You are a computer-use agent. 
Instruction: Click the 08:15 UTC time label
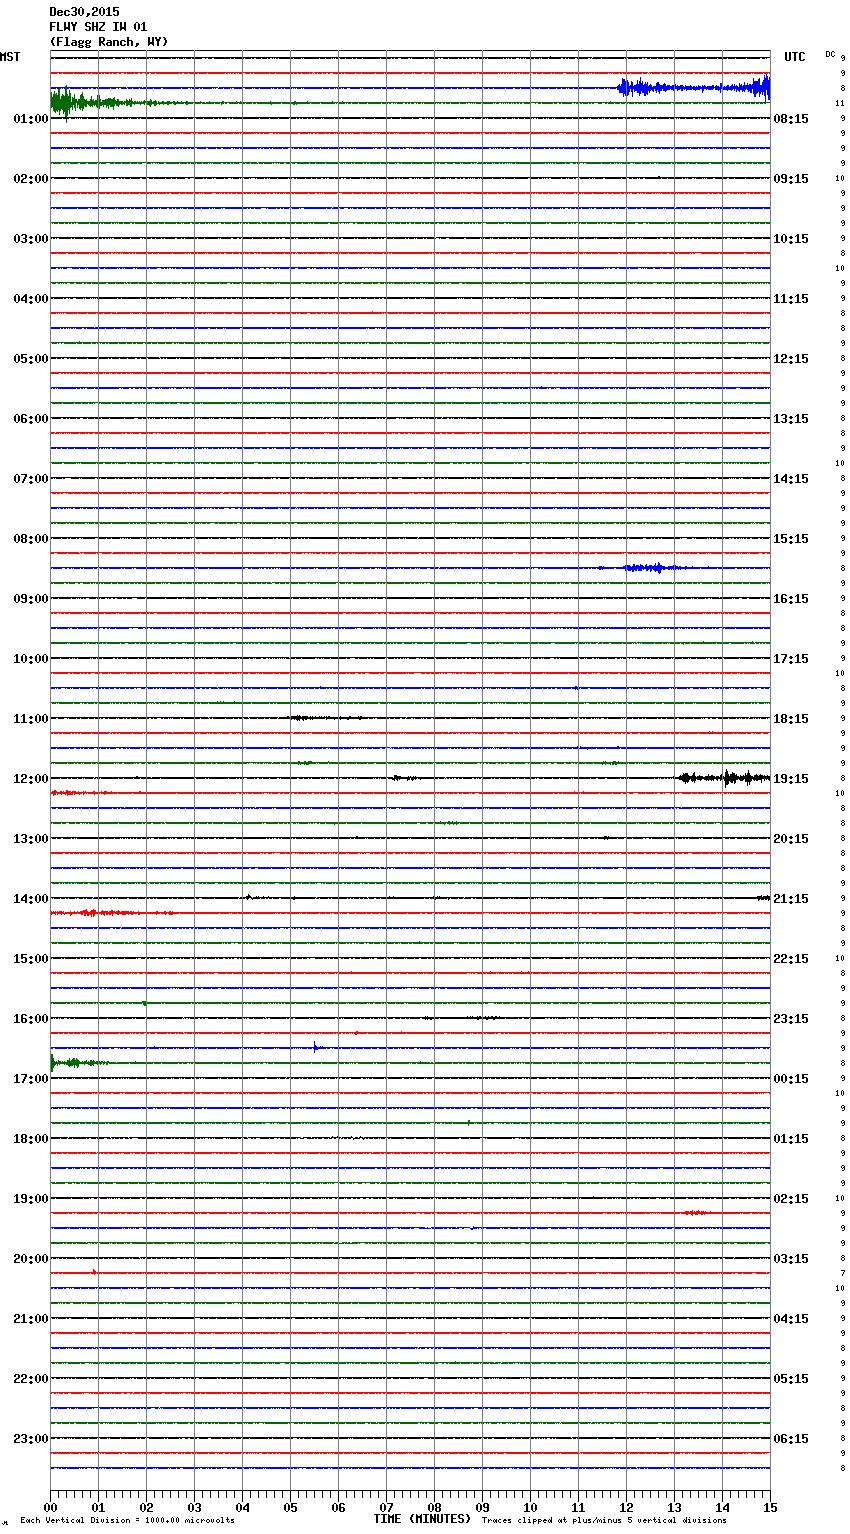[x=791, y=119]
